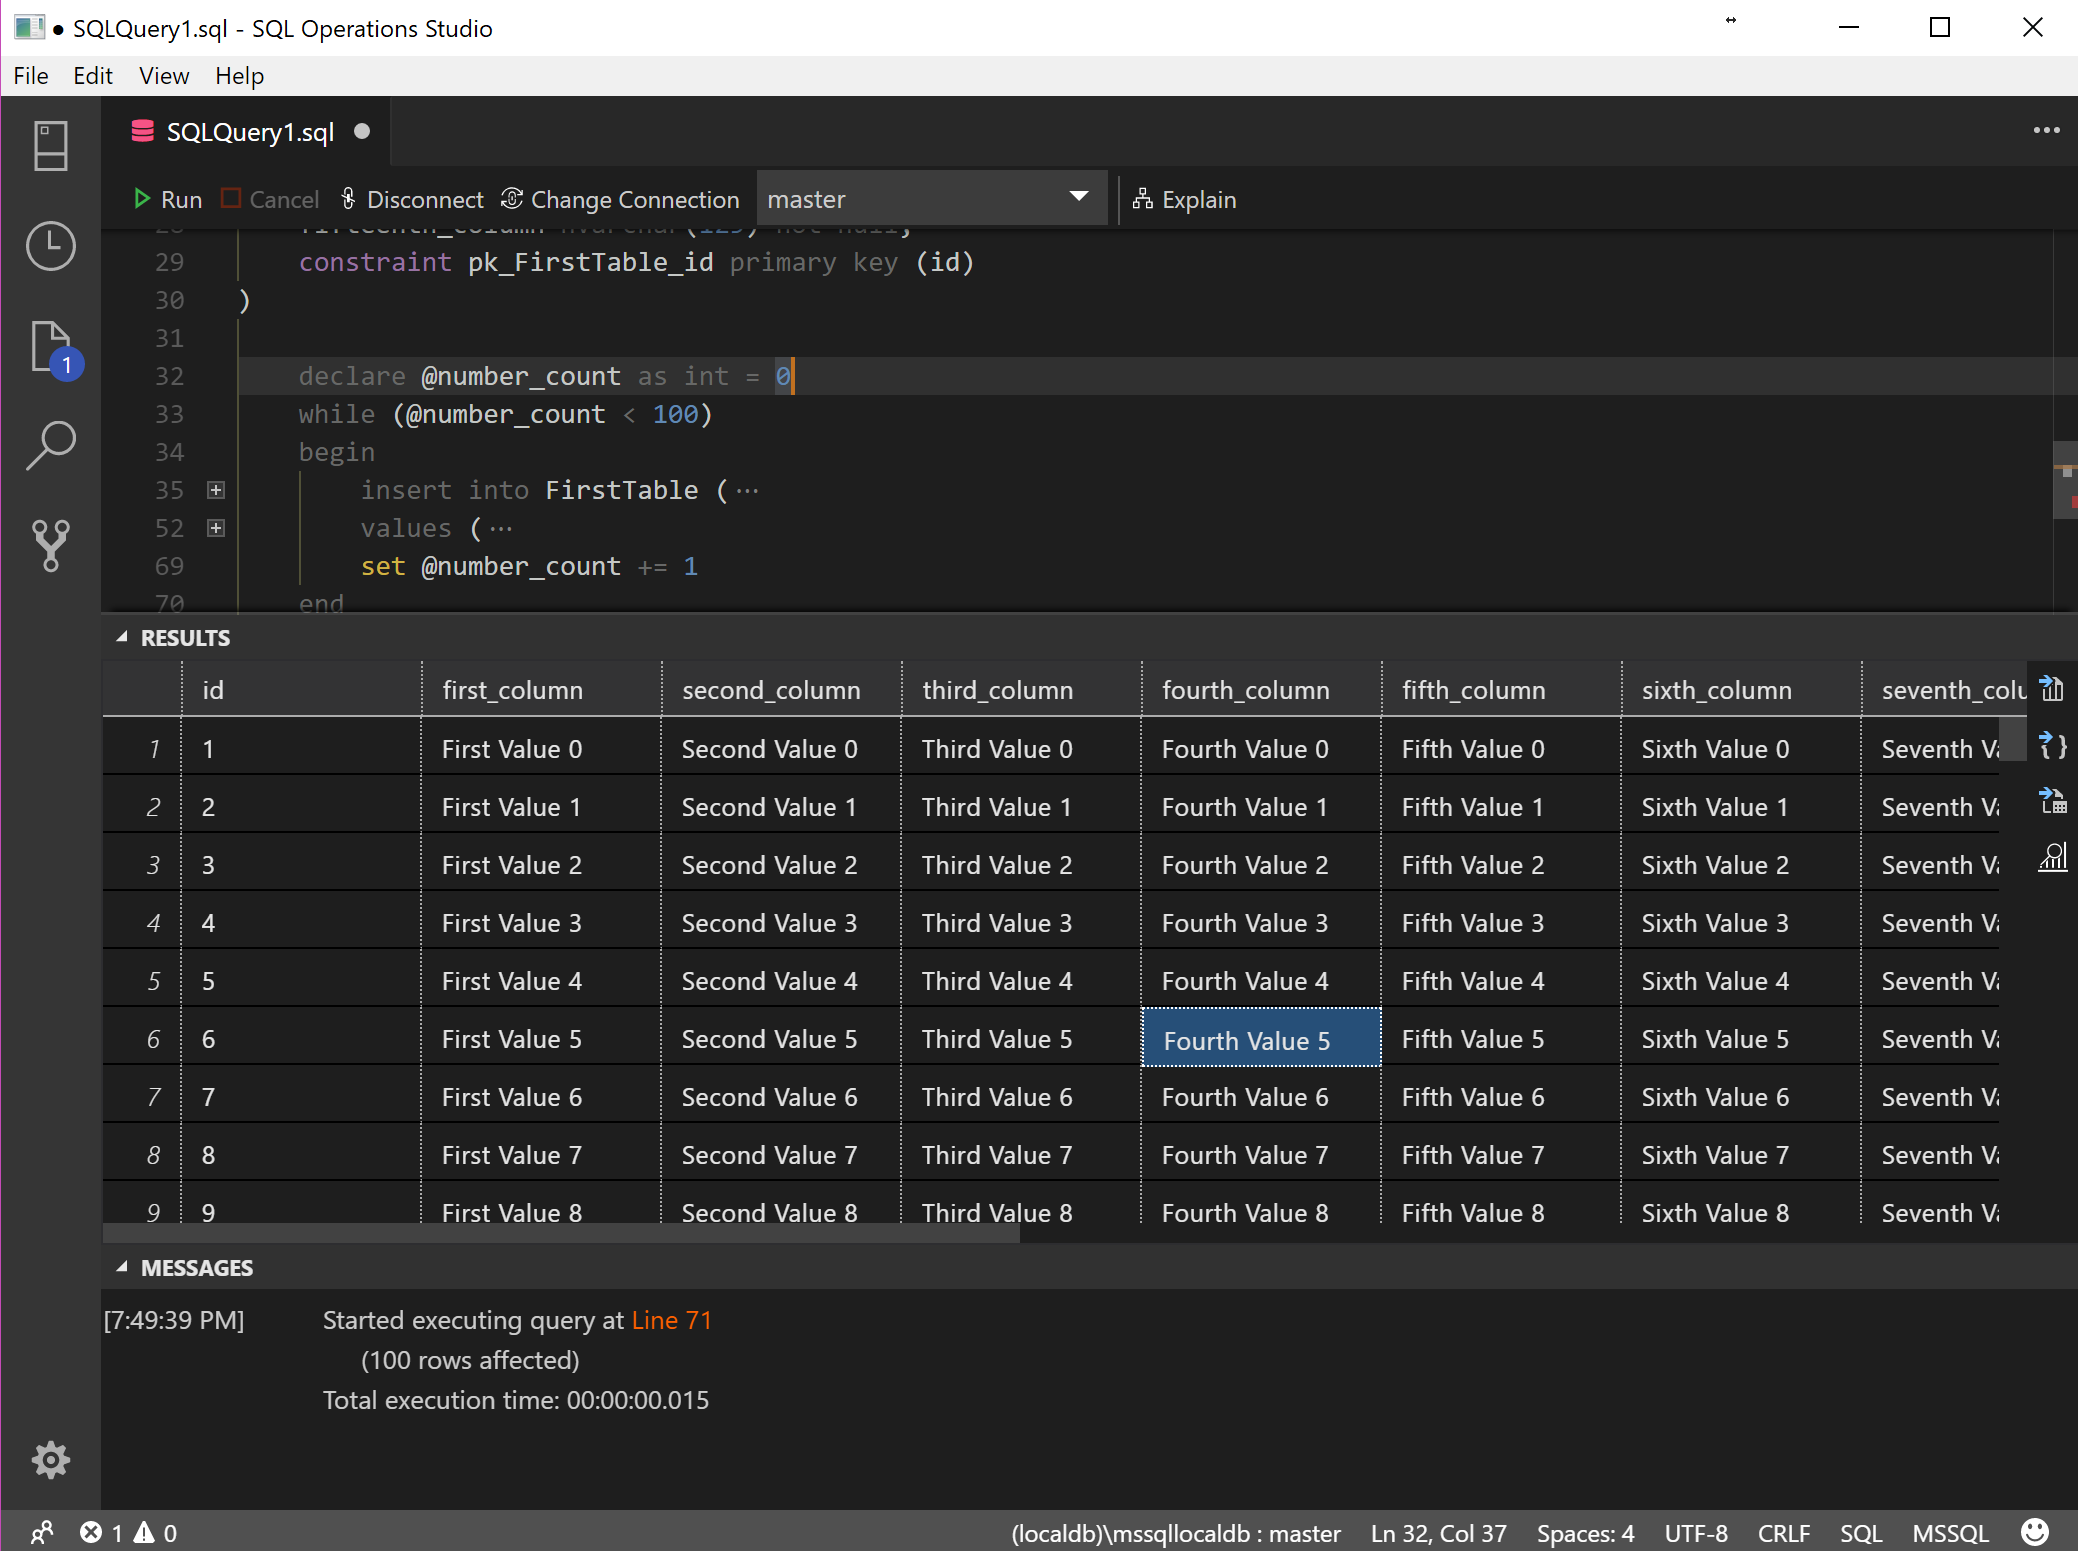
Task: Open the View menu
Action: point(164,76)
